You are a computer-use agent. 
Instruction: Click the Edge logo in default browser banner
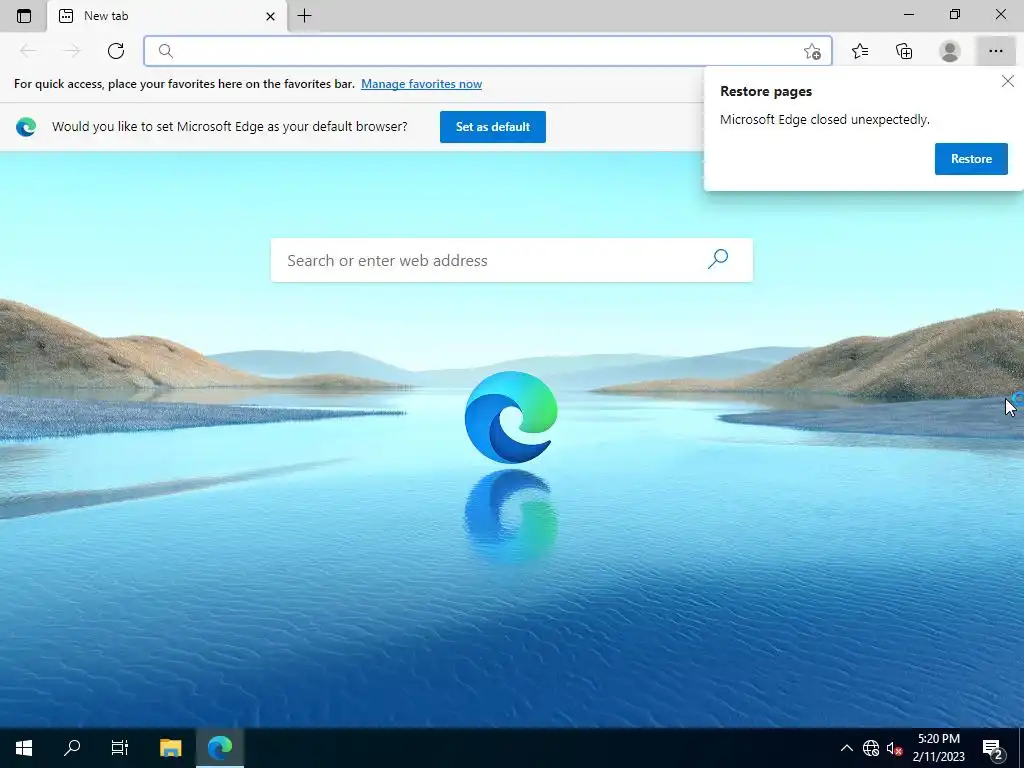coord(26,127)
